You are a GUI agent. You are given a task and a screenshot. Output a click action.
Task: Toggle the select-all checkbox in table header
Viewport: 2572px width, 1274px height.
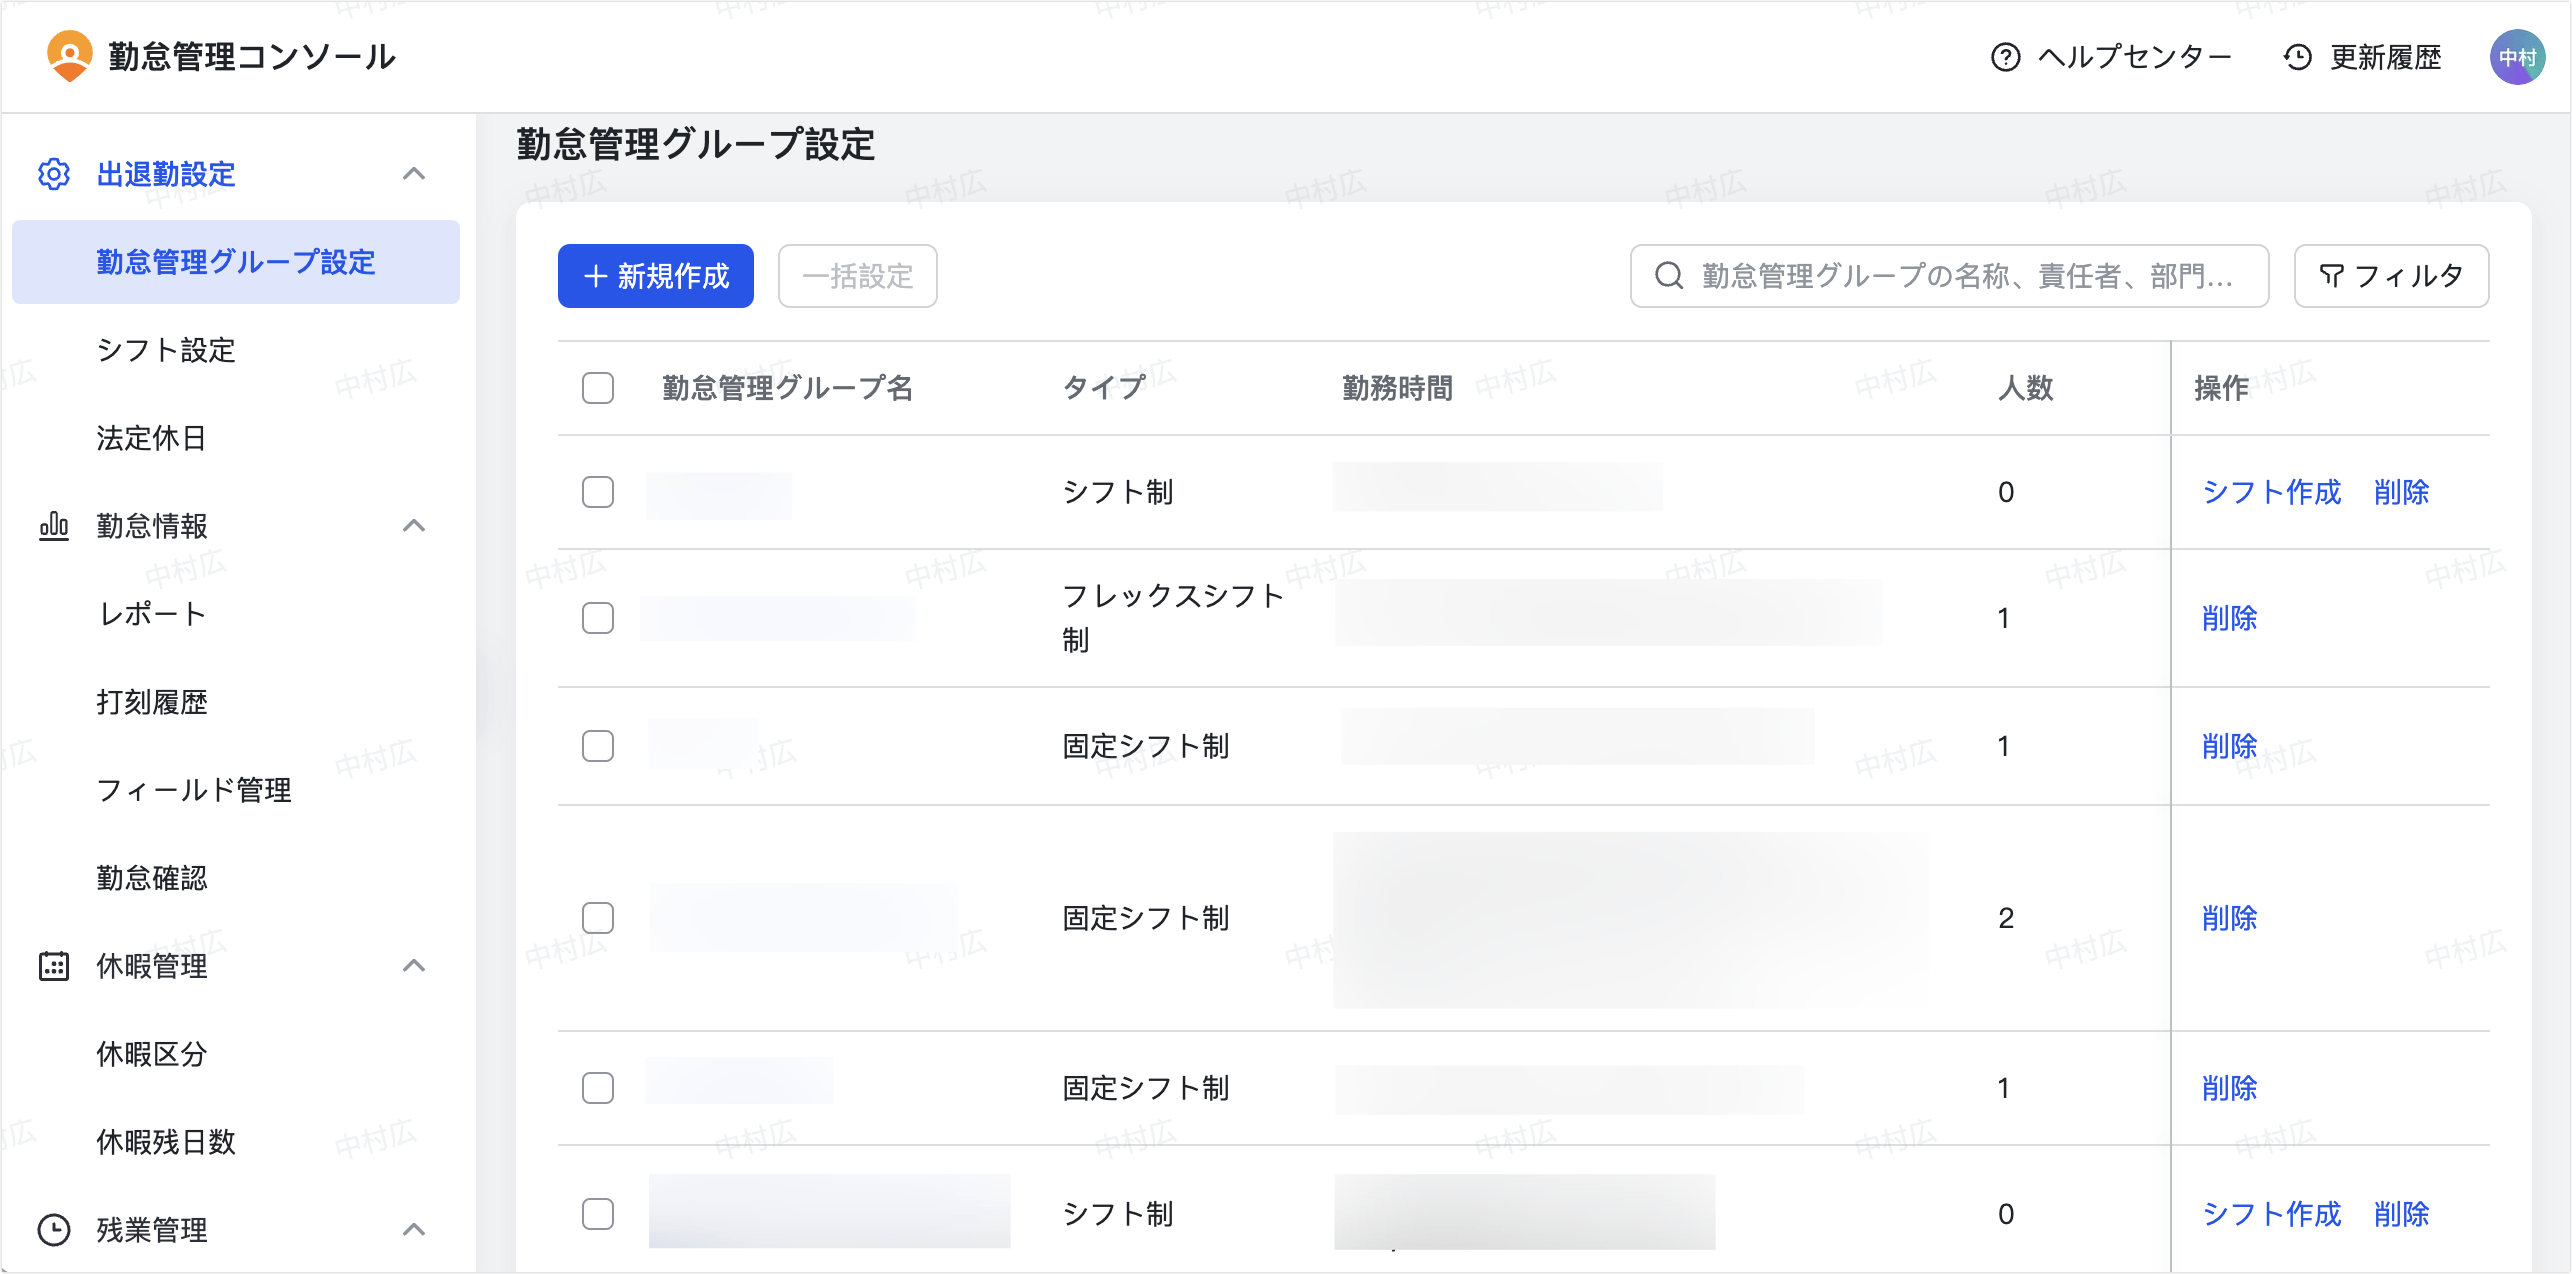598,388
